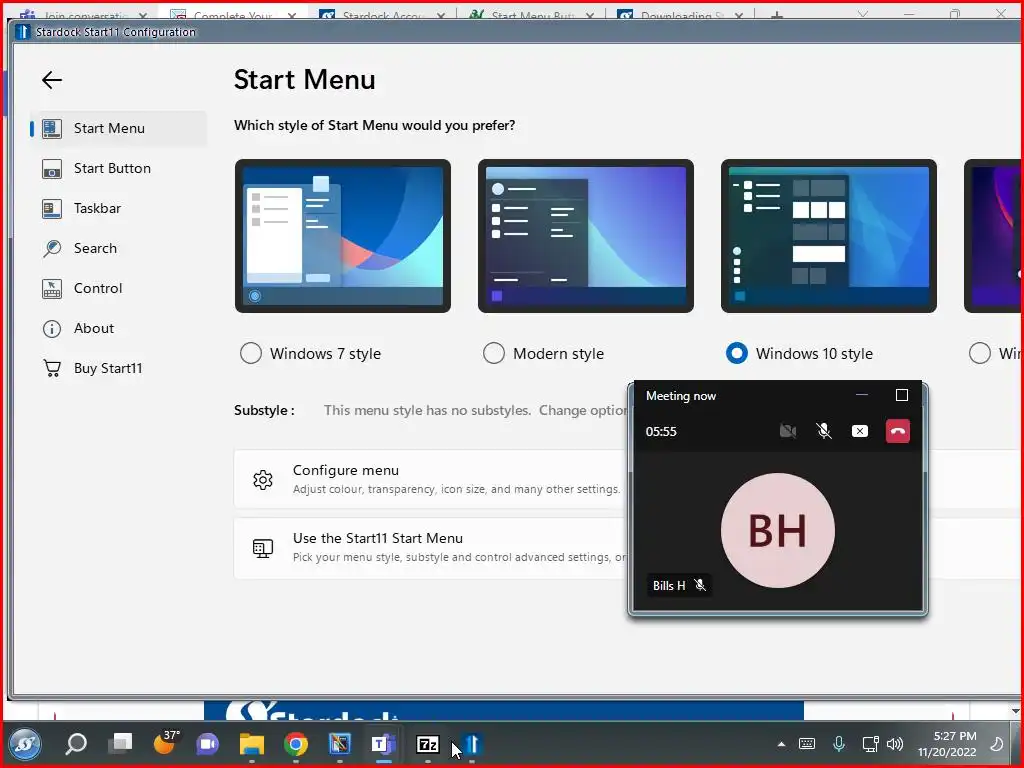Click the Modern style preview thumbnail

point(586,236)
